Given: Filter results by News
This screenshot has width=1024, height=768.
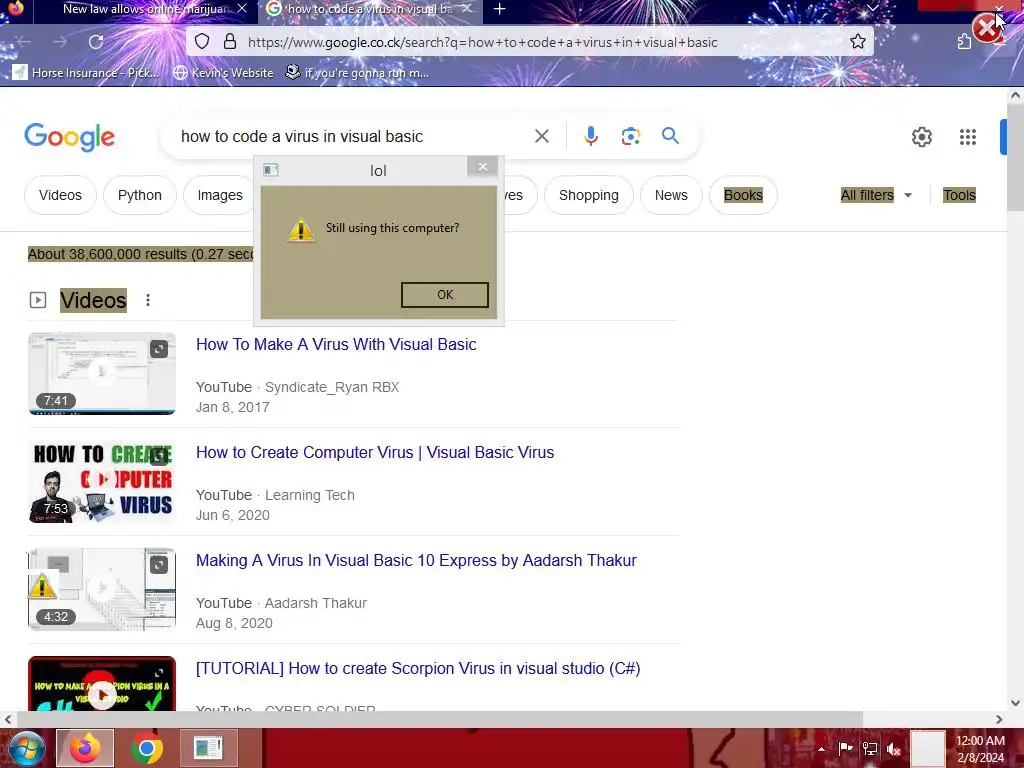Looking at the screenshot, I should pos(671,195).
